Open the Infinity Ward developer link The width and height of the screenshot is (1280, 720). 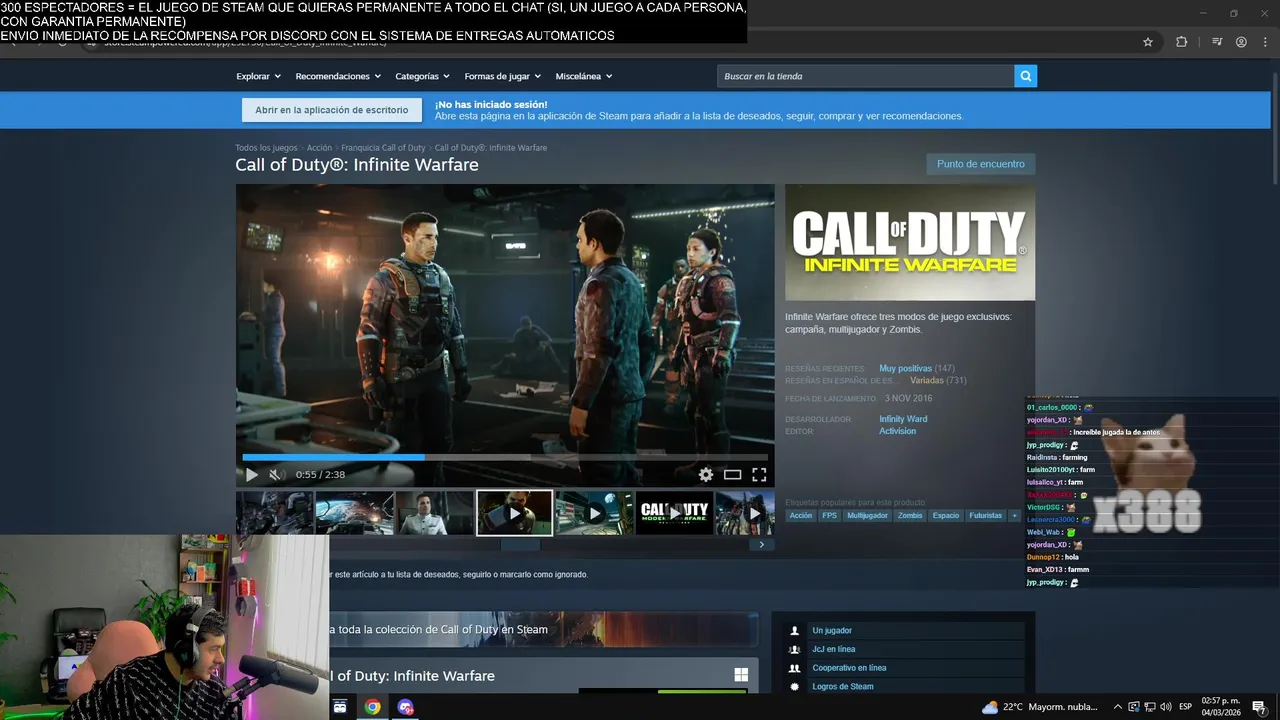click(x=903, y=419)
